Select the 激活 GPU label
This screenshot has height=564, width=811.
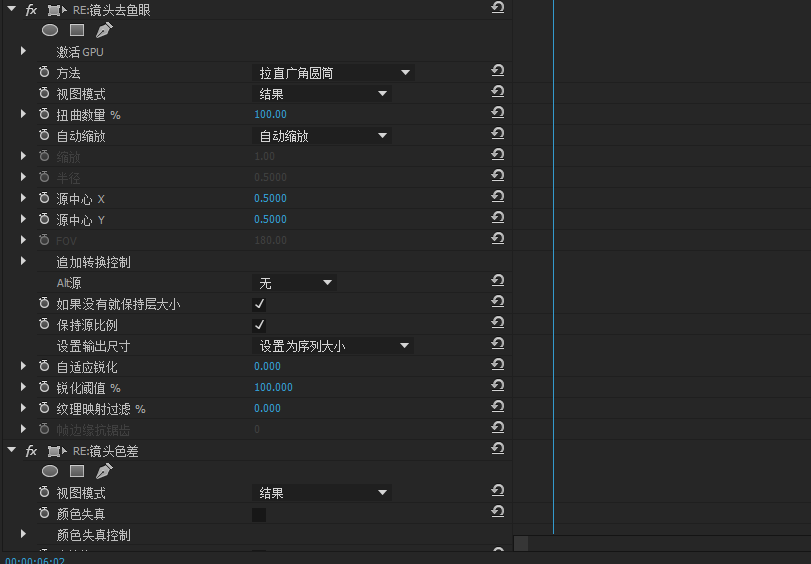click(x=80, y=52)
